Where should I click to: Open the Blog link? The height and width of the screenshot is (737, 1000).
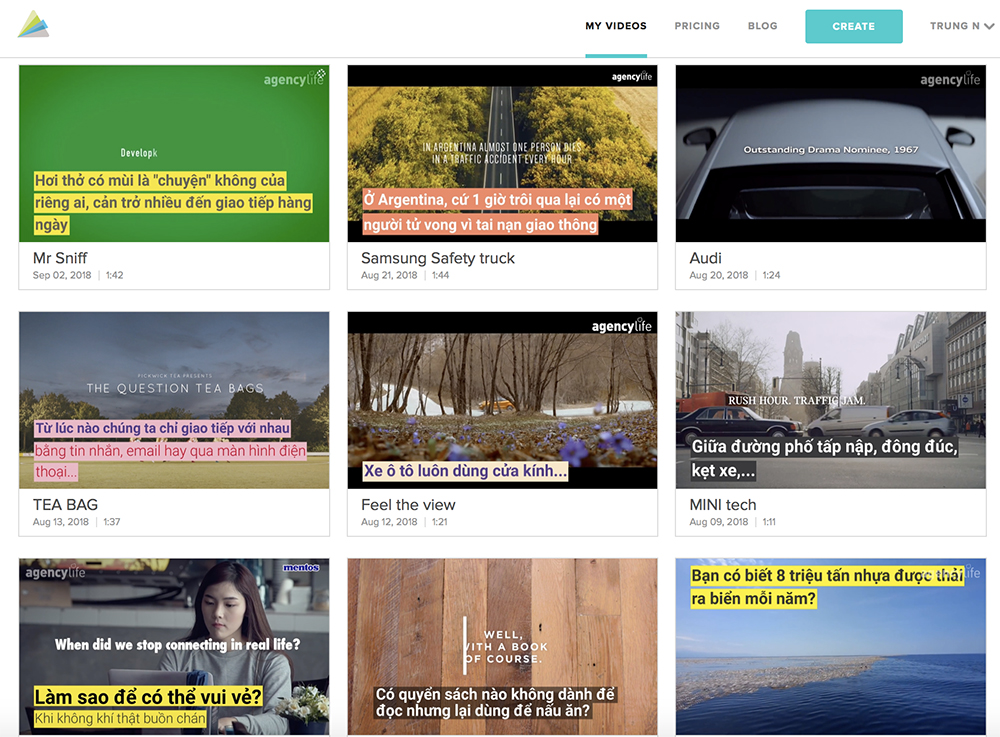tap(762, 26)
